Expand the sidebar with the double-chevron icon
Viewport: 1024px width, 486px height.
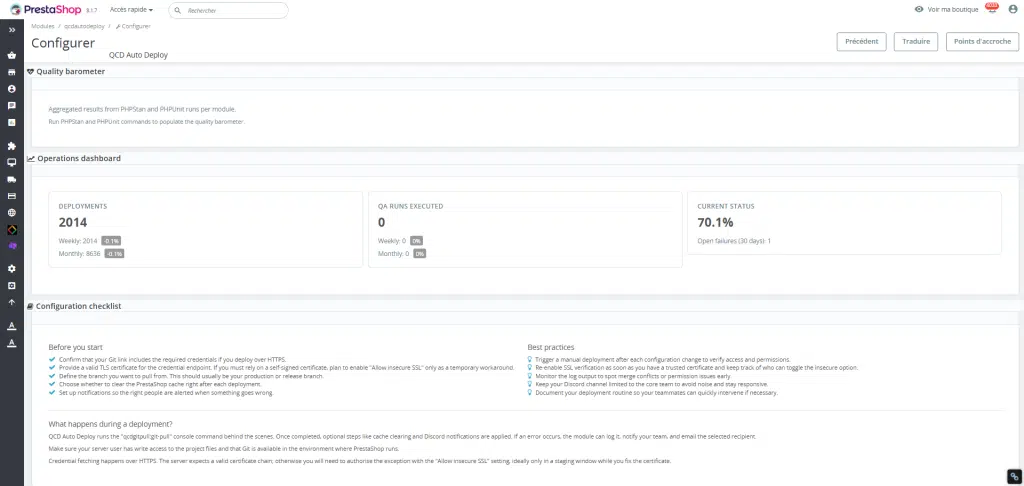point(12,30)
